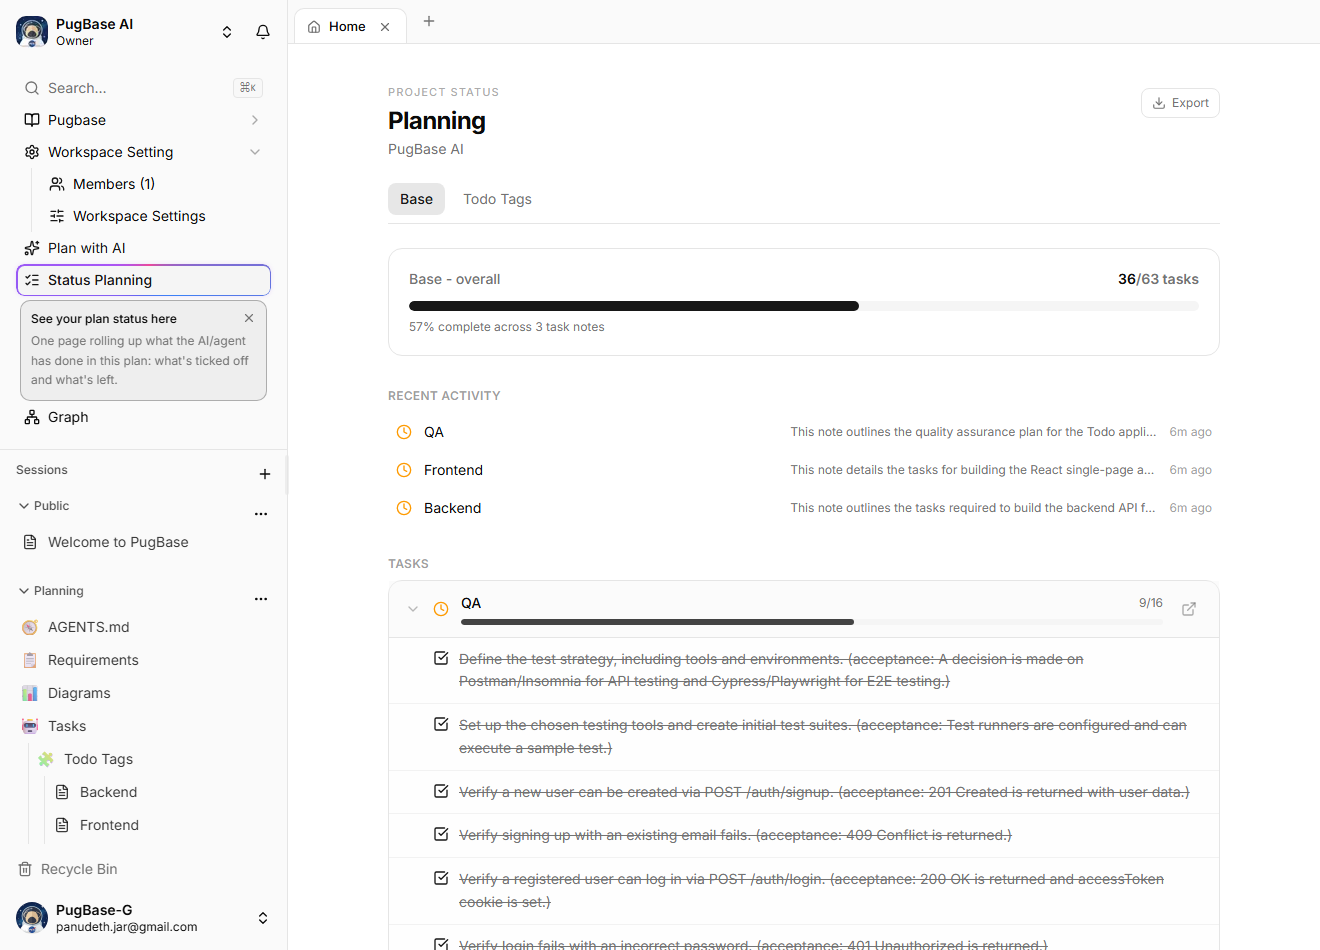Open the PugBase AI workspace switcher arrows
Viewport: 1320px width, 950px height.
tap(227, 32)
